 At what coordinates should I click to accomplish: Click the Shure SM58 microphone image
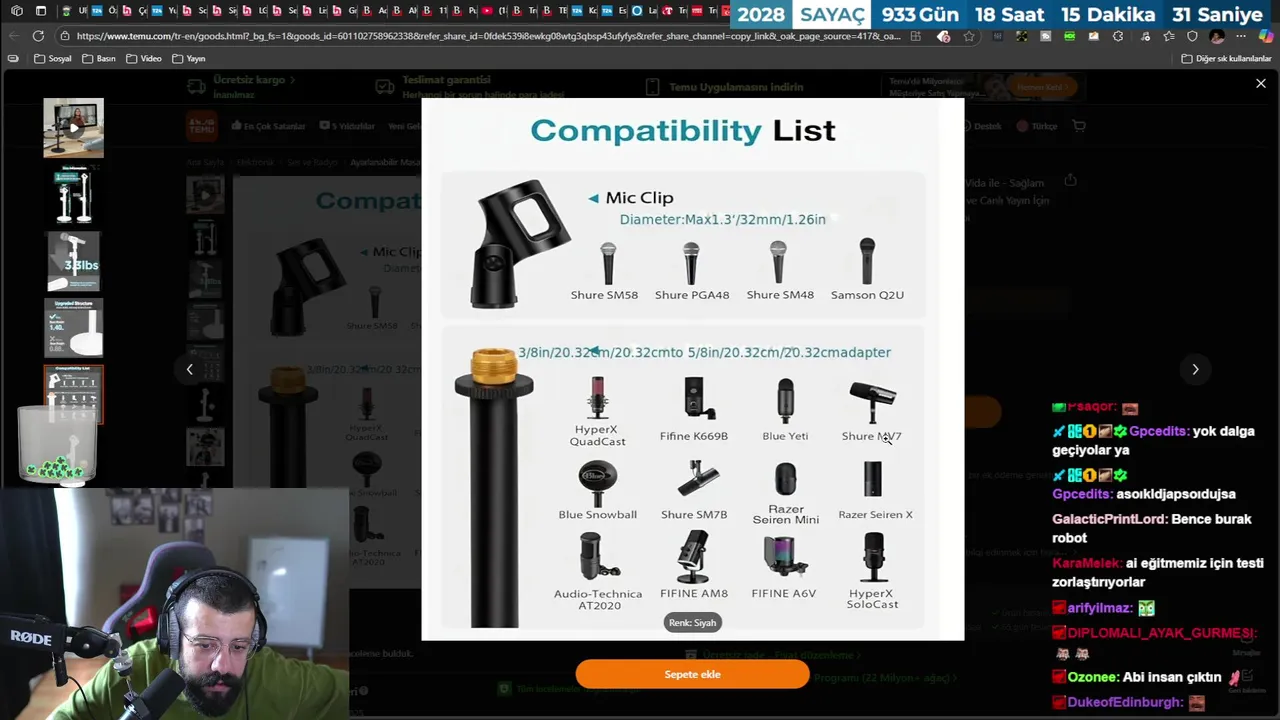(607, 263)
